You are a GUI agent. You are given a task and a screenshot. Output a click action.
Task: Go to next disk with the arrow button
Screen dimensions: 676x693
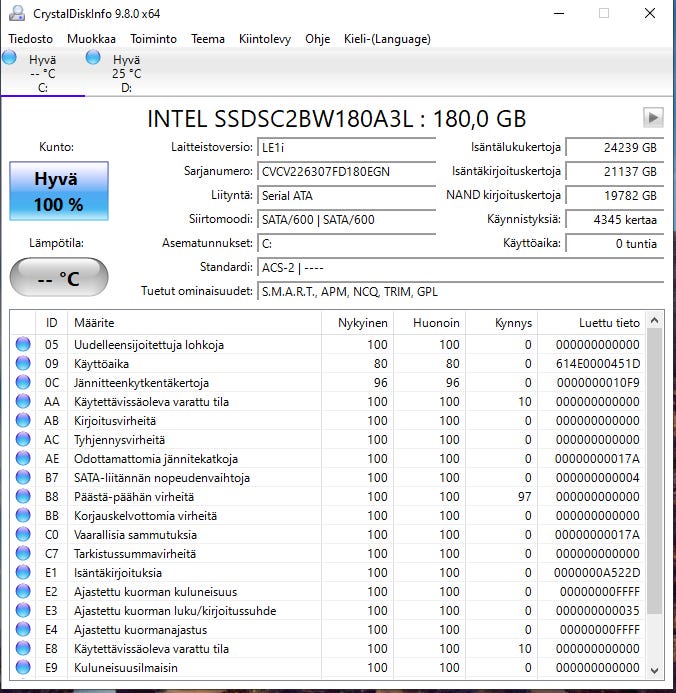653,118
